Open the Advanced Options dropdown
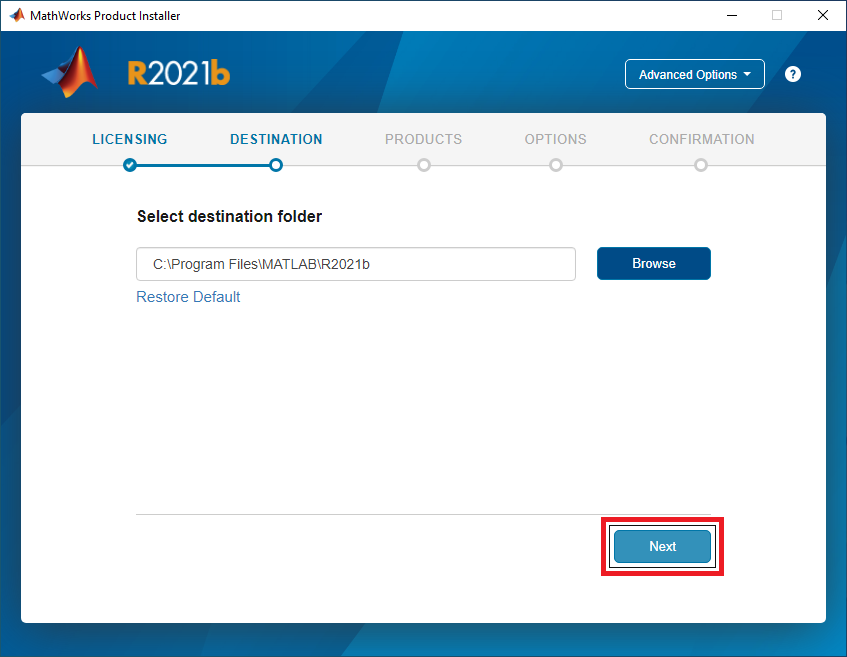Screen dimensions: 847x657 [x=694, y=74]
